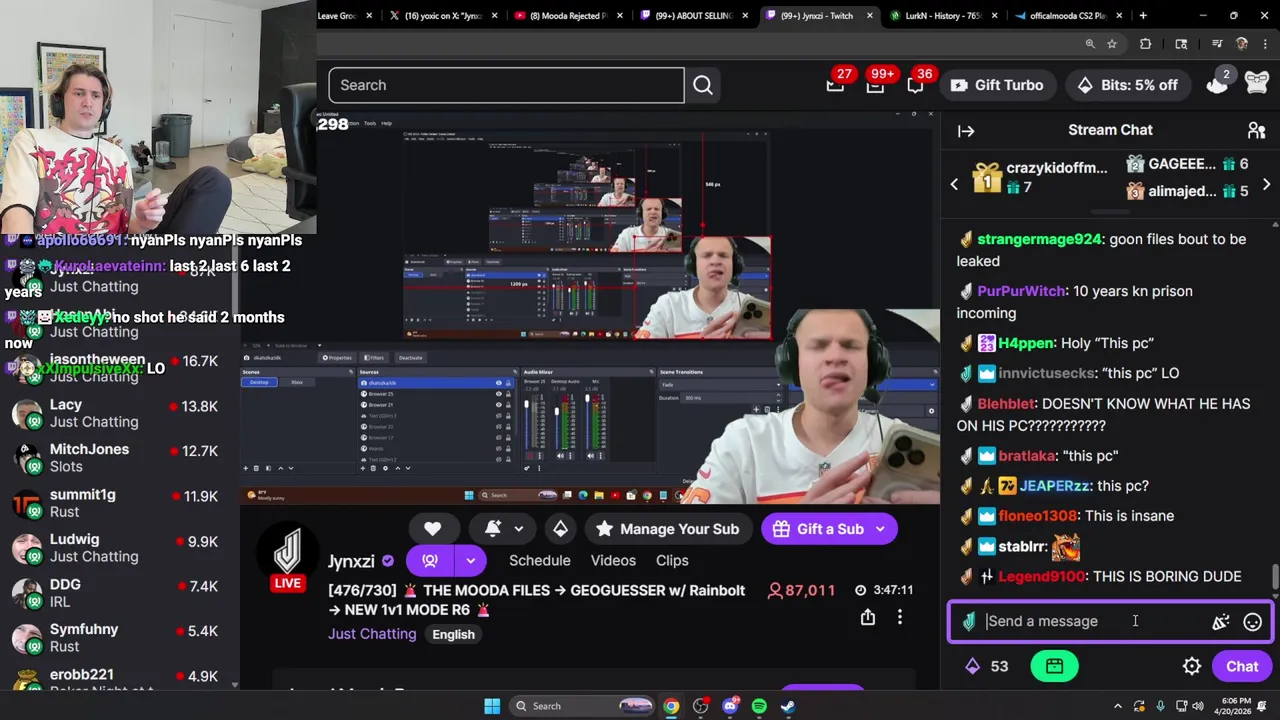Click the Manage Your Sub button
This screenshot has height=720, width=1280.
[667, 529]
